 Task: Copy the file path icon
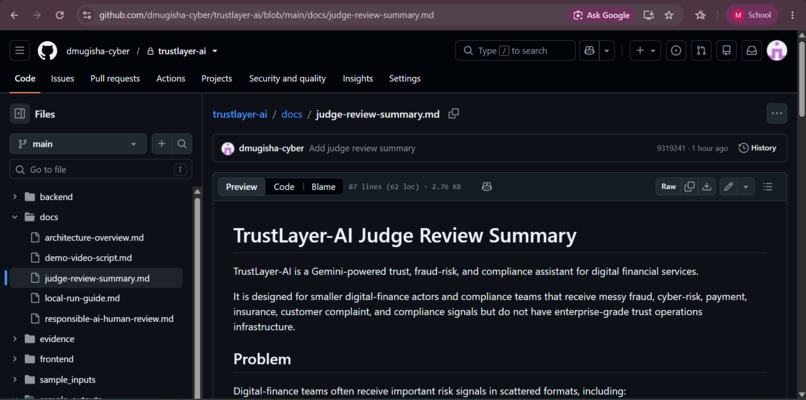453,114
